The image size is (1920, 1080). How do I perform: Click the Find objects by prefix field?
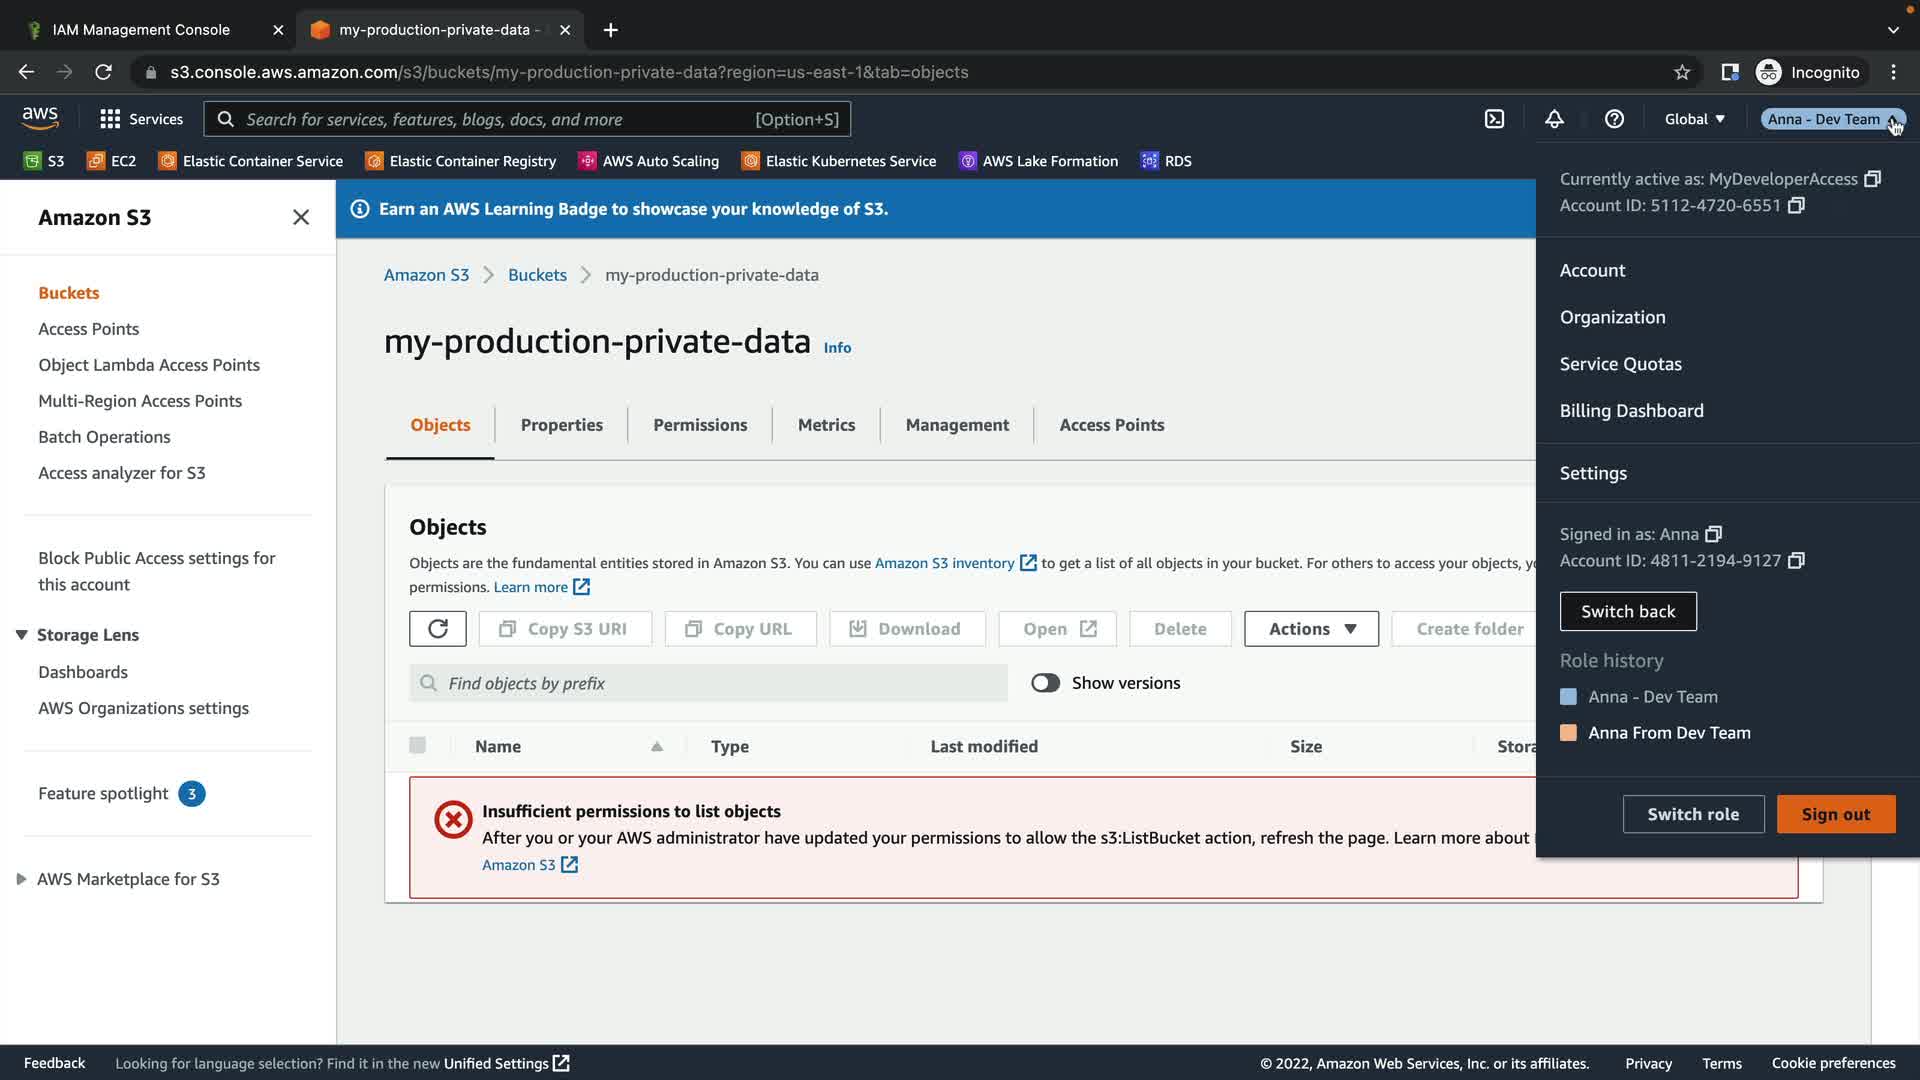coord(708,683)
